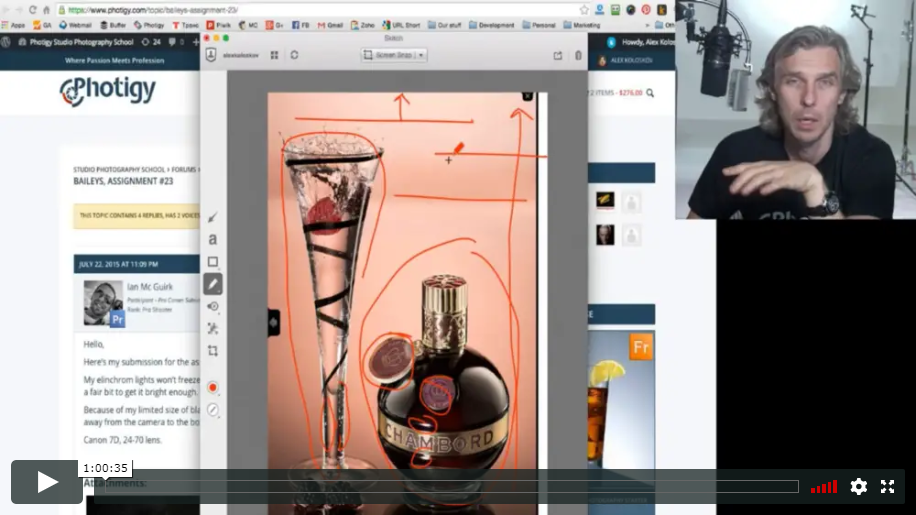Open the Webmail bookmark
916x515 pixels.
(x=75, y=25)
